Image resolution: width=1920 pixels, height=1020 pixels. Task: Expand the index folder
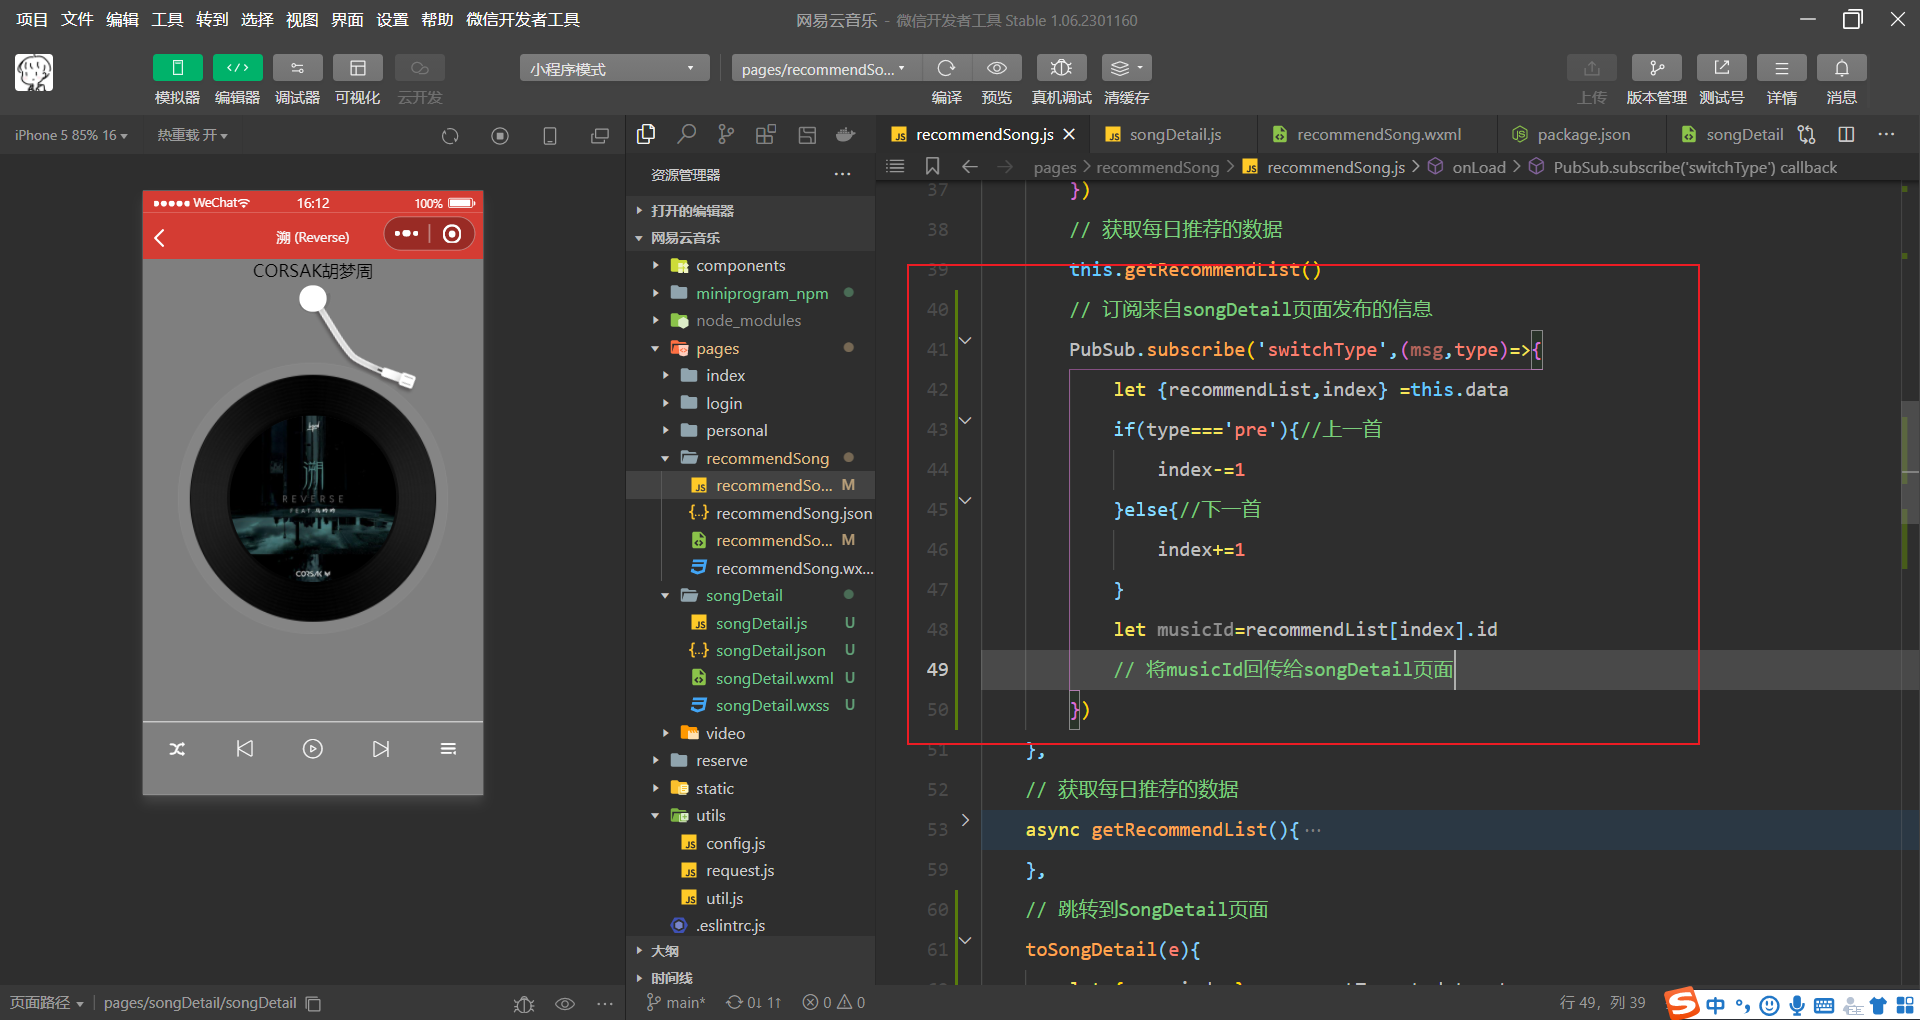(751, 375)
